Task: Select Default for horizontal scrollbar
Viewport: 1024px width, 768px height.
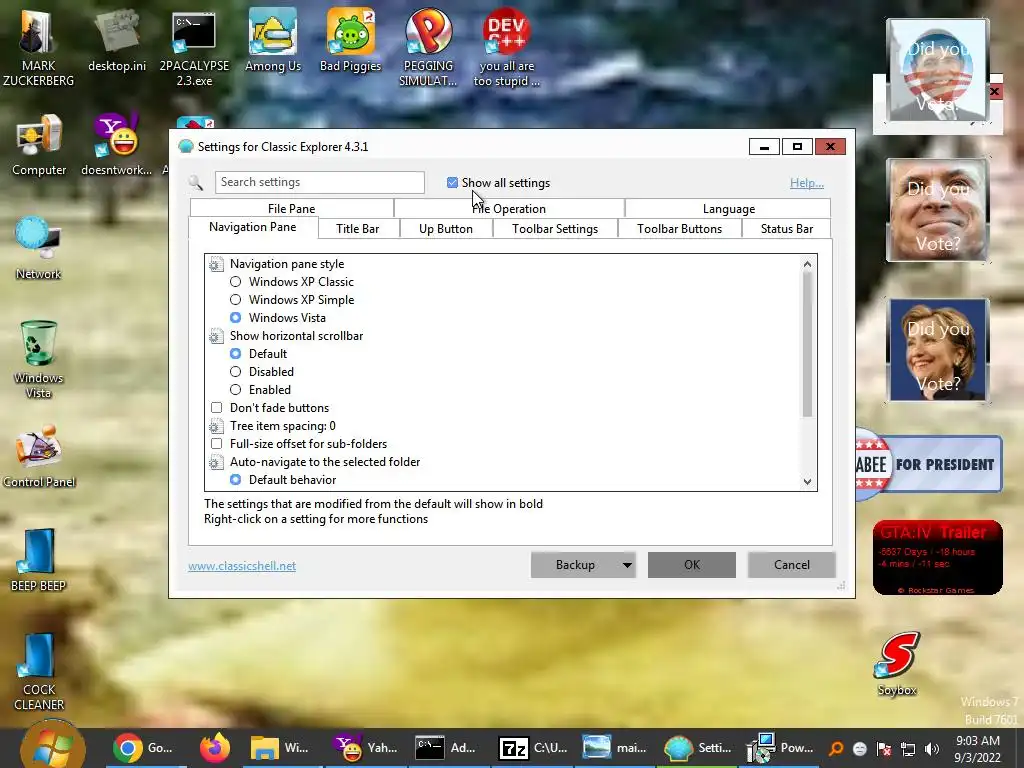Action: [x=236, y=353]
